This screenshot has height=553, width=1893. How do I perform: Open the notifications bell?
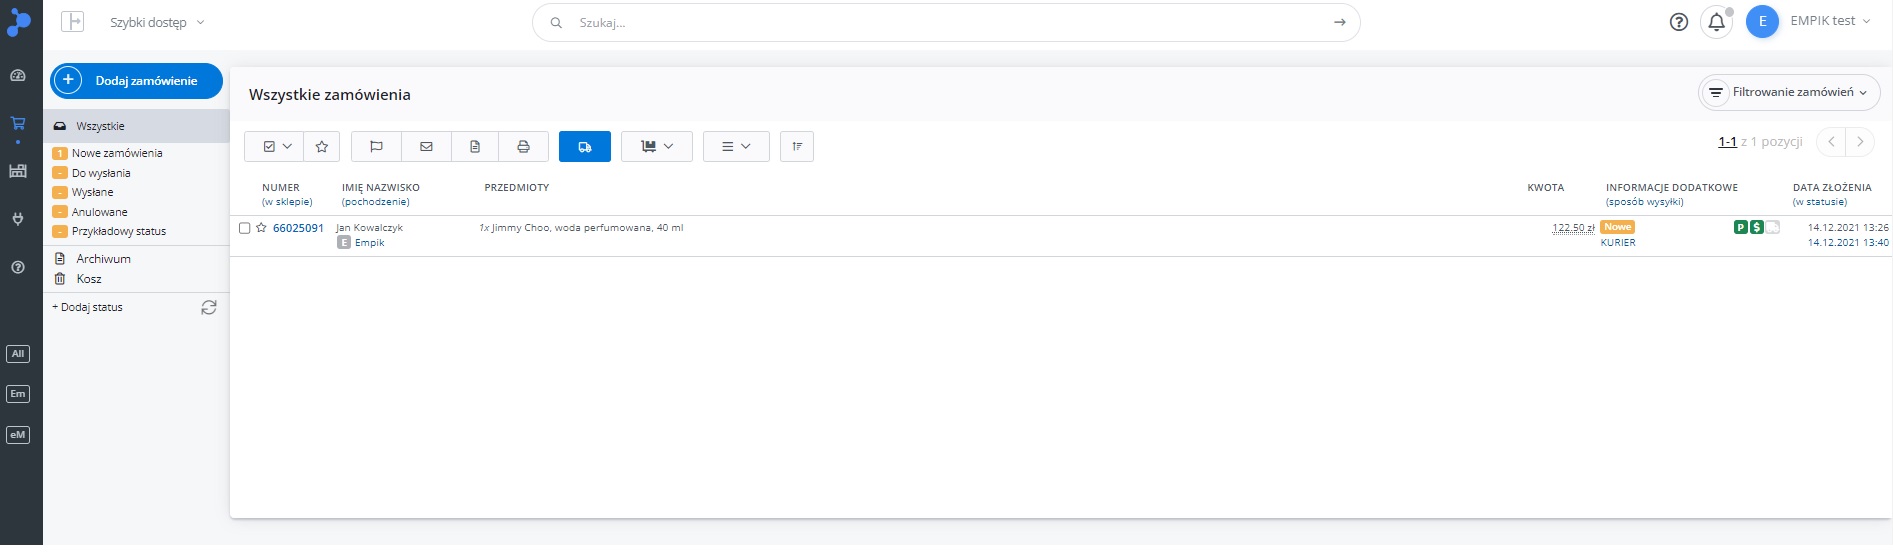[1716, 22]
